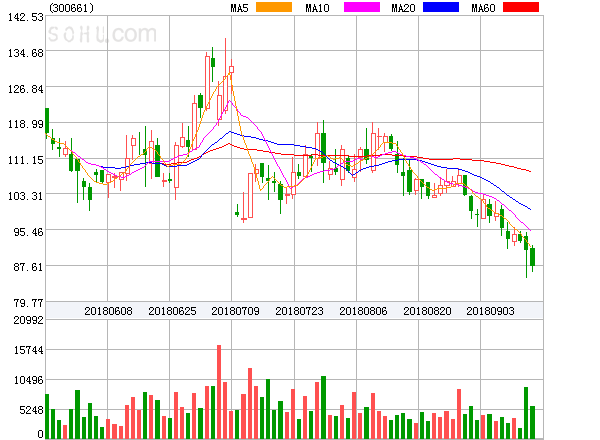The height and width of the screenshot is (440, 600).
Task: Click the 142.53 top price label
Action: (x=21, y=17)
